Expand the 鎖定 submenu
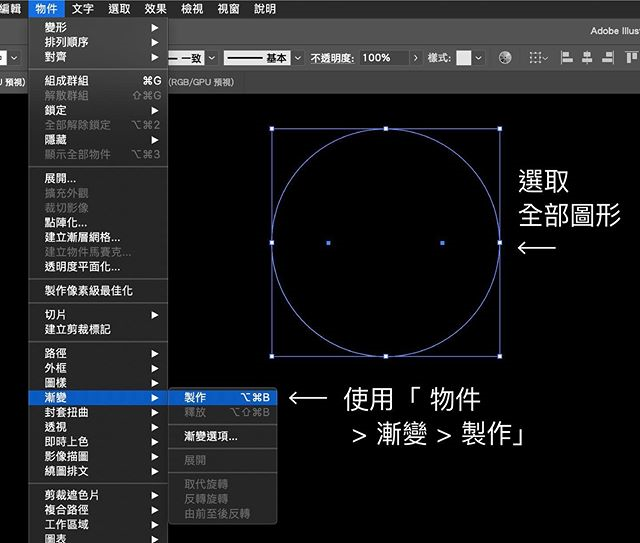Screen dimensions: 640x543 [x=98, y=110]
